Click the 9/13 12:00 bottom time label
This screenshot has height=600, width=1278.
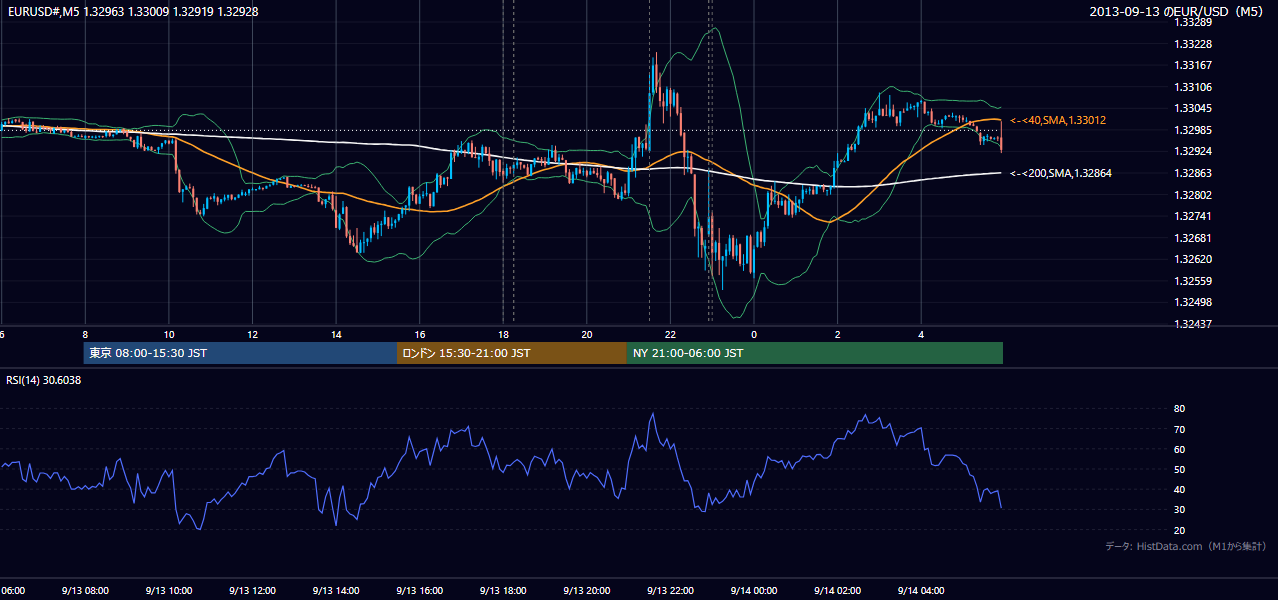pyautogui.click(x=252, y=591)
